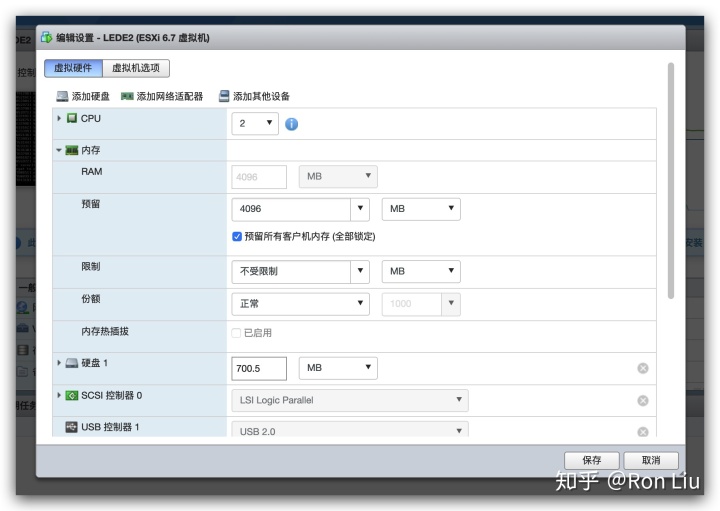Viewport: 720px width, 511px height.
Task: Click the 预留 (reservation) row label
Action: click(x=90, y=204)
